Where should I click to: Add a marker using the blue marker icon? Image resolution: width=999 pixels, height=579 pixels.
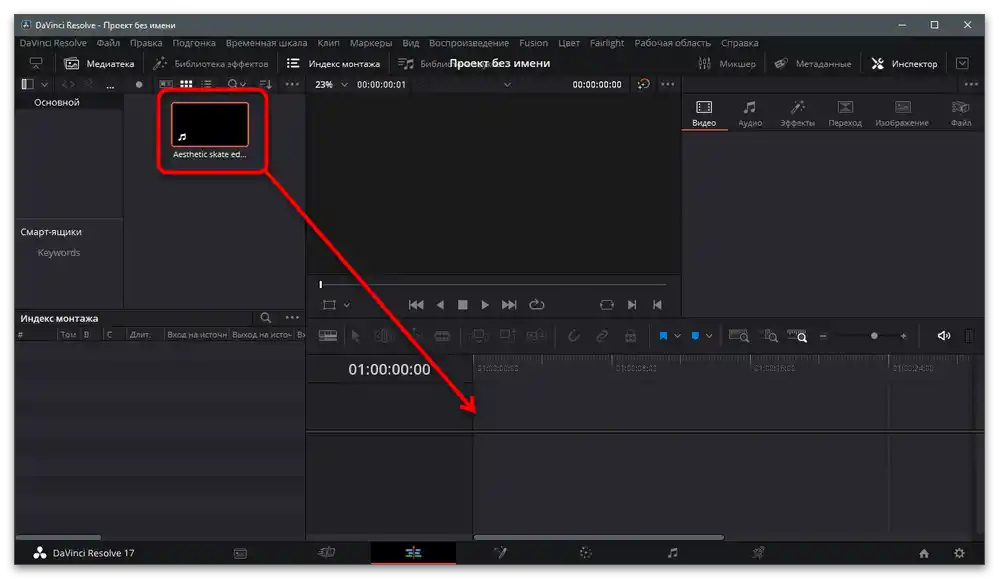(x=695, y=336)
